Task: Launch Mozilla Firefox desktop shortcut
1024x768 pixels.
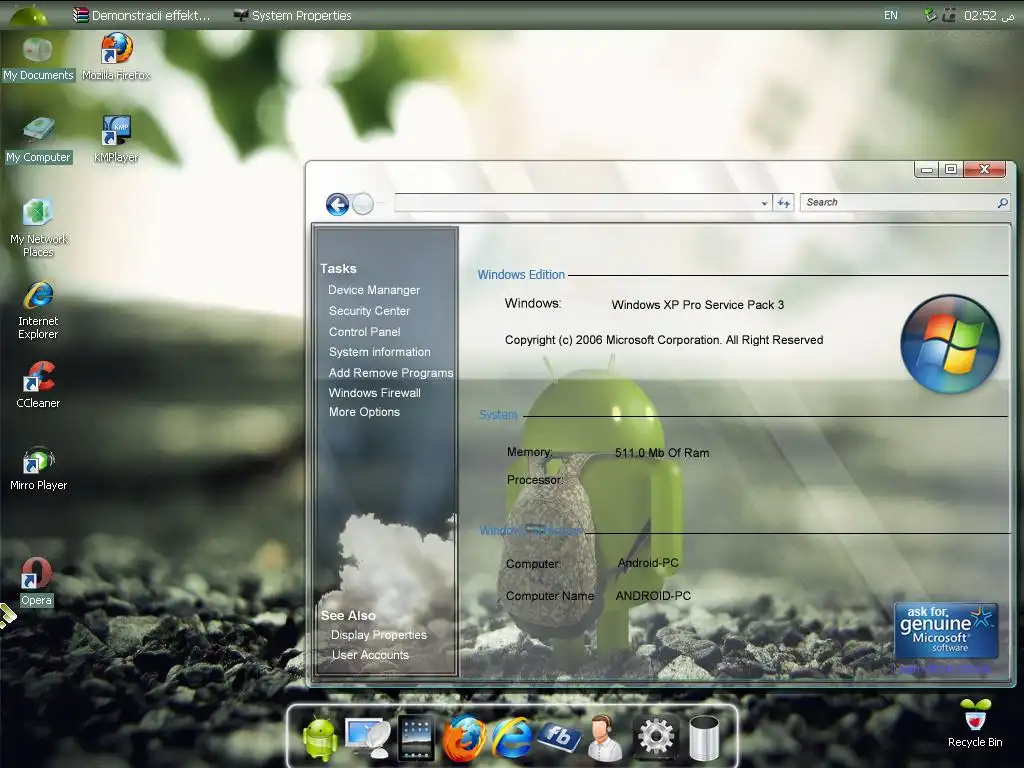Action: tap(116, 59)
